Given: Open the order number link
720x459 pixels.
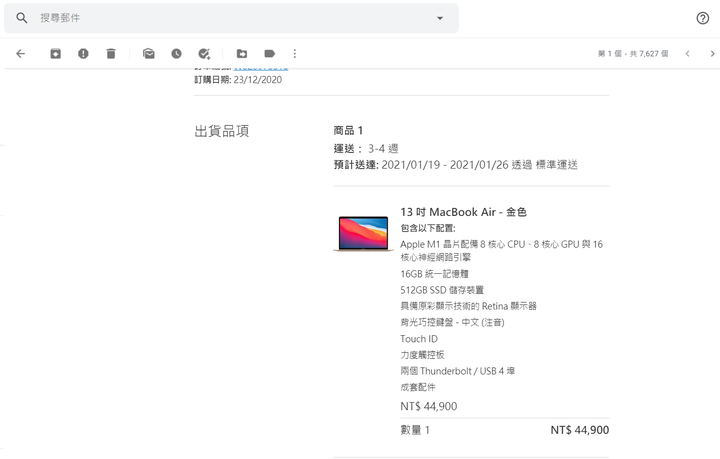Looking at the screenshot, I should coord(261,68).
